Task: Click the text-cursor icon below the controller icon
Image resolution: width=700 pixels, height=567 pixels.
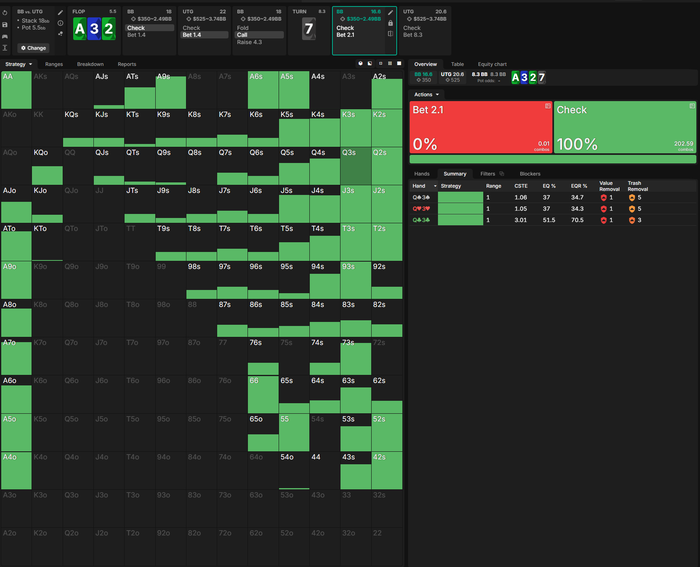Action: (5, 48)
